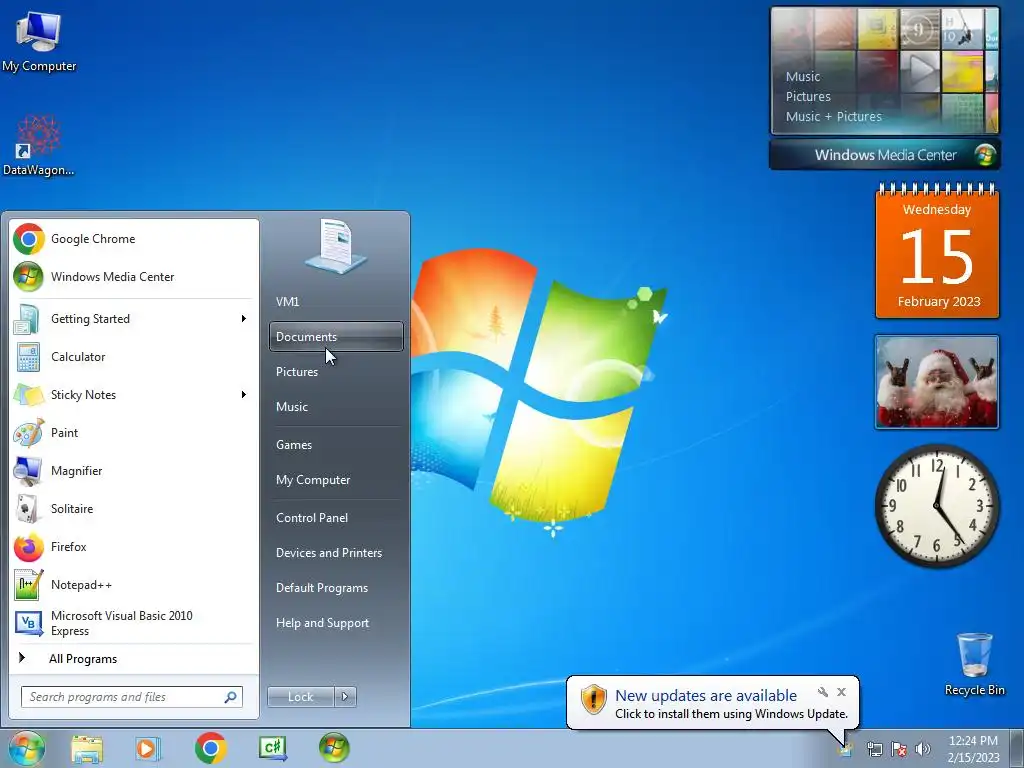Open Notepad++ from Start menu
This screenshot has height=768, width=1024.
(x=133, y=584)
